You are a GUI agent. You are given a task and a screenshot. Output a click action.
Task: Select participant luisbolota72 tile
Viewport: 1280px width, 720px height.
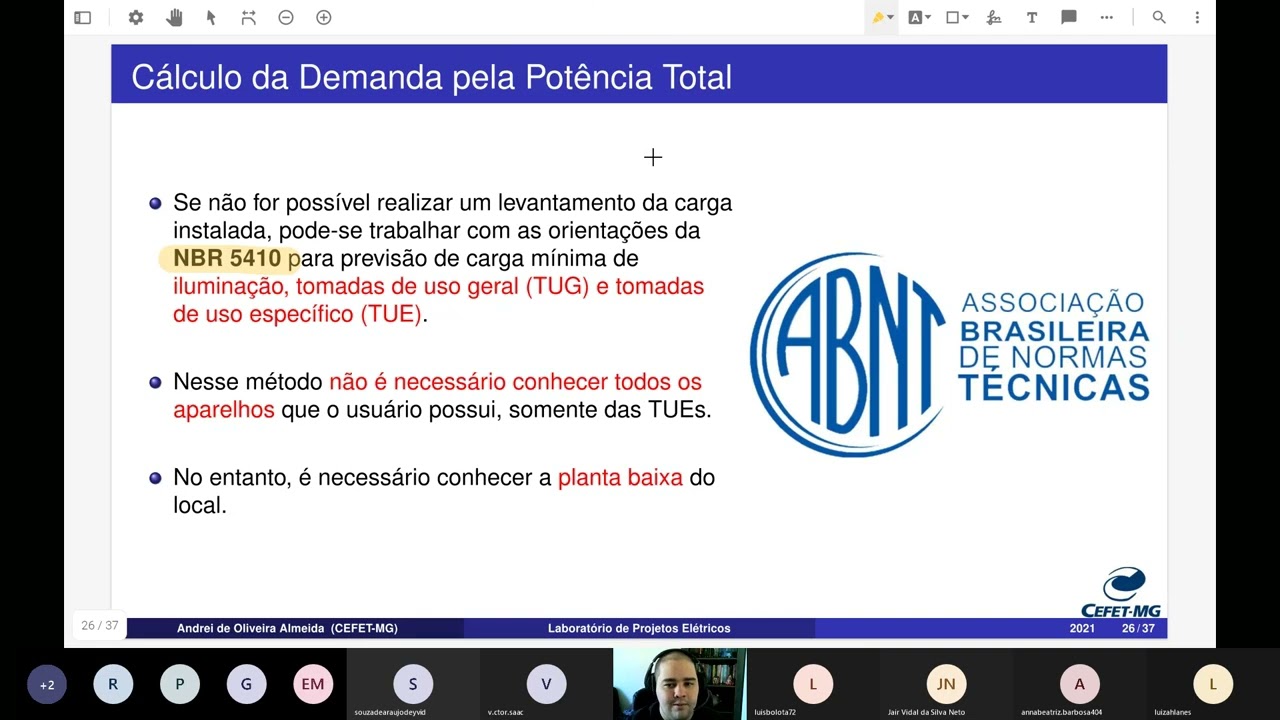click(x=813, y=684)
